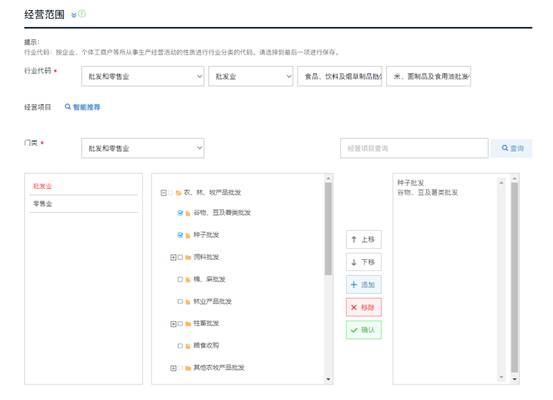Click the info icon beside 经营范围 heading
553x400 pixels.
[82, 14]
